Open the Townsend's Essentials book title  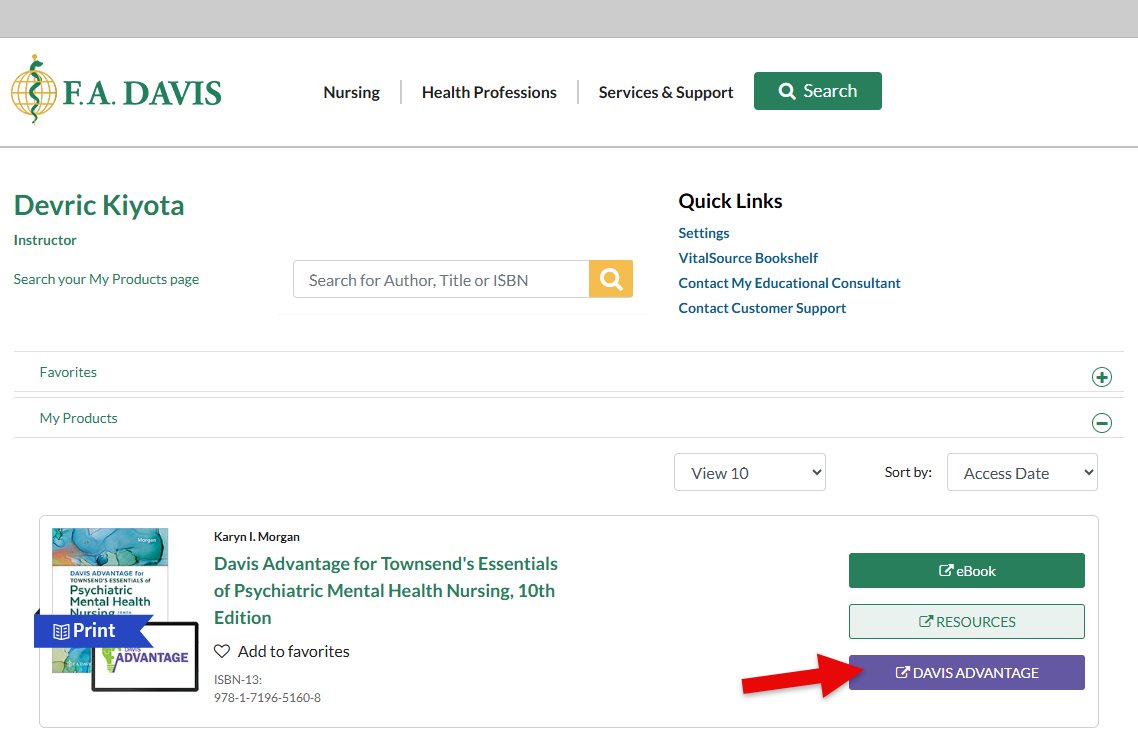click(x=386, y=590)
